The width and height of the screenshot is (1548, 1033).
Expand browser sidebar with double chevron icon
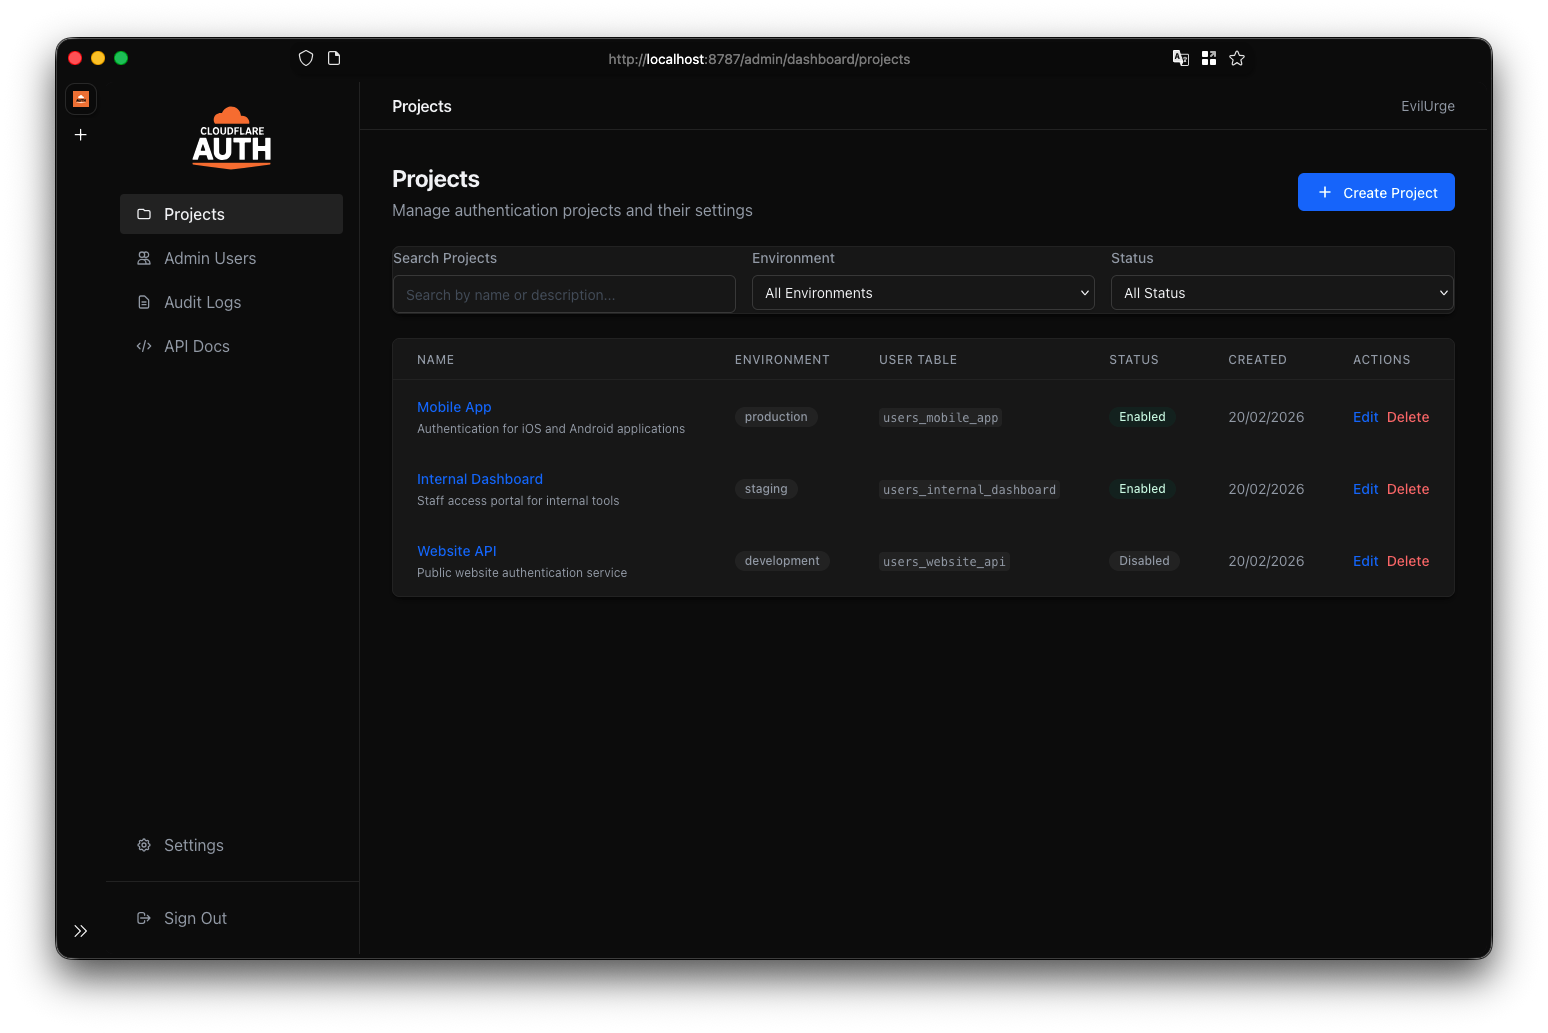[81, 931]
